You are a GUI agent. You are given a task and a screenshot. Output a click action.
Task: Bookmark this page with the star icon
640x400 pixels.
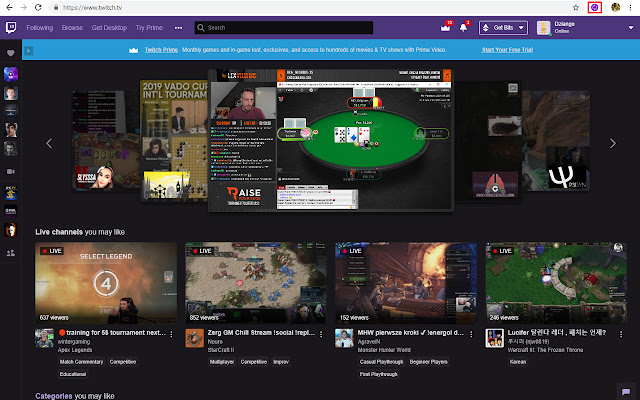(x=576, y=7)
